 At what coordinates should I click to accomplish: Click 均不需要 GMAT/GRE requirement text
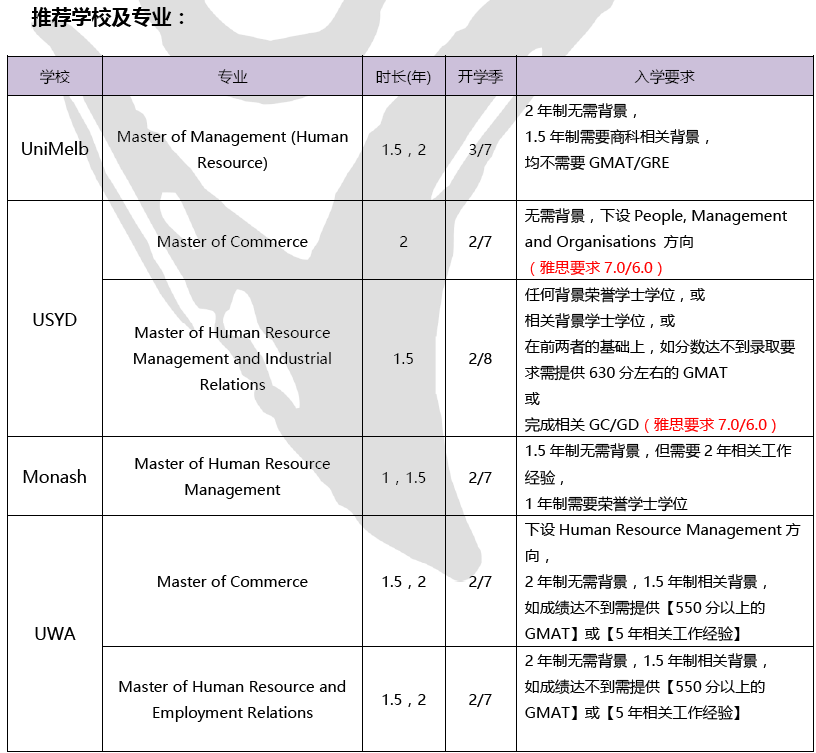click(x=597, y=163)
